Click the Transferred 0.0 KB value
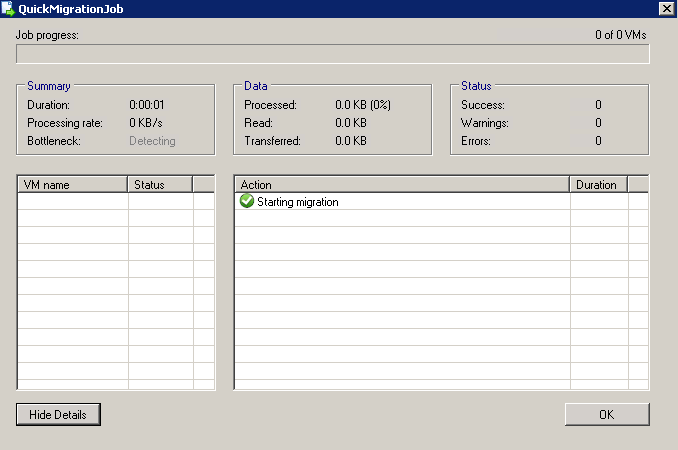Viewport: 678px width, 450px height. (x=350, y=141)
